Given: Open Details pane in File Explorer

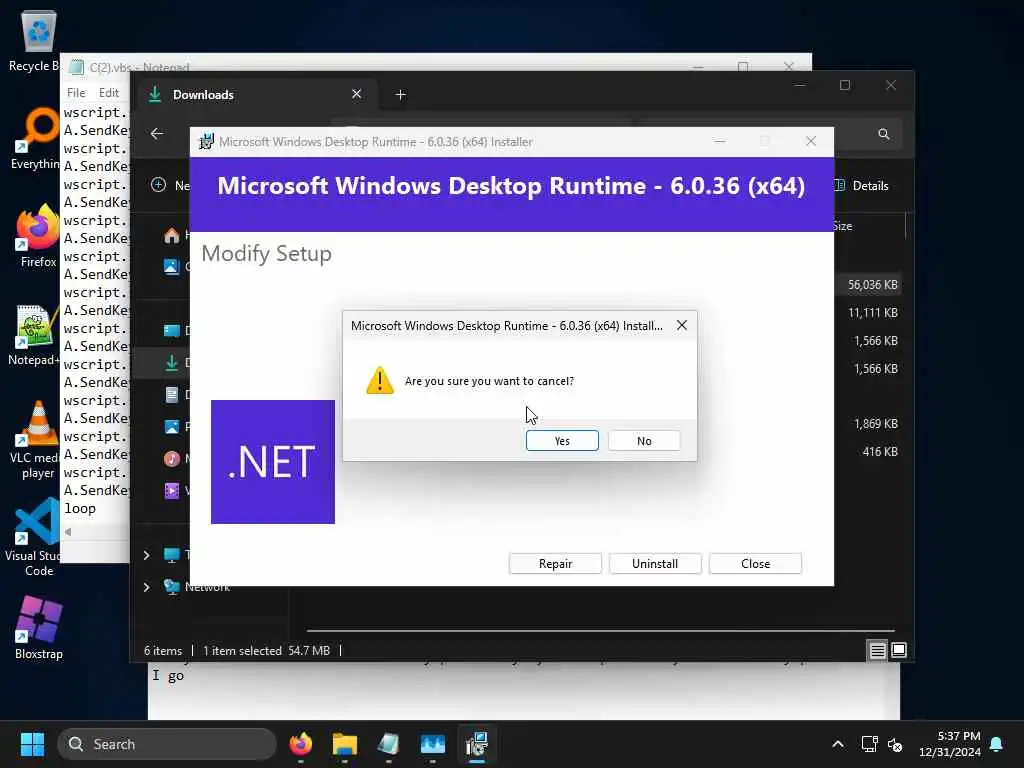Looking at the screenshot, I should point(863,186).
